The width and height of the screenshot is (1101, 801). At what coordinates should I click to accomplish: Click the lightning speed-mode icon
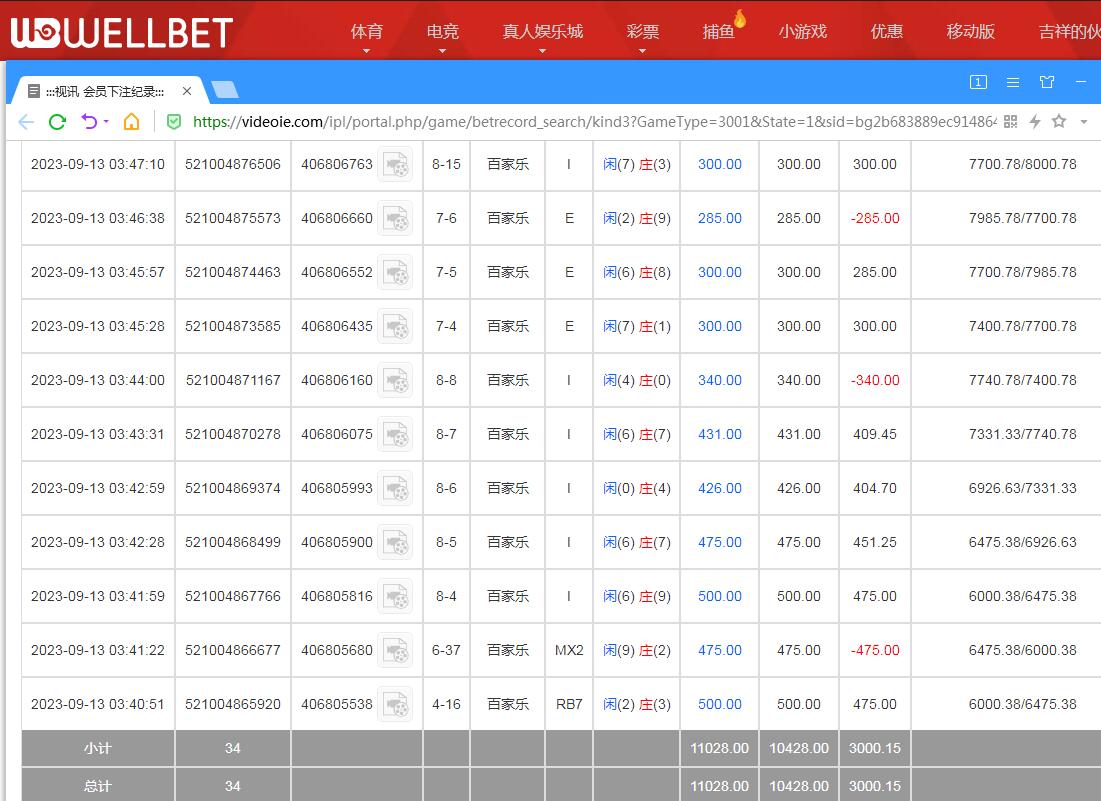(x=1035, y=121)
